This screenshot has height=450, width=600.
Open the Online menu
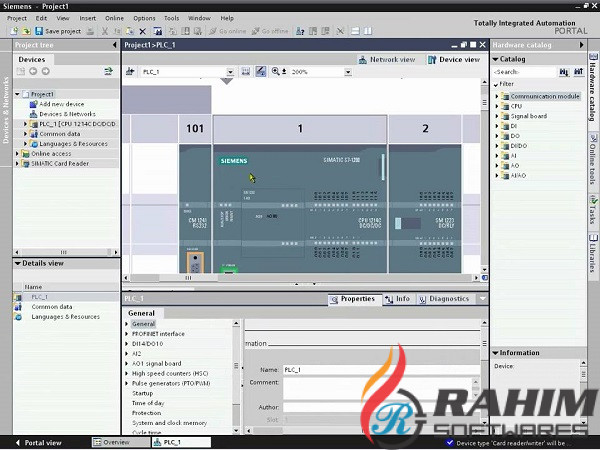click(114, 18)
